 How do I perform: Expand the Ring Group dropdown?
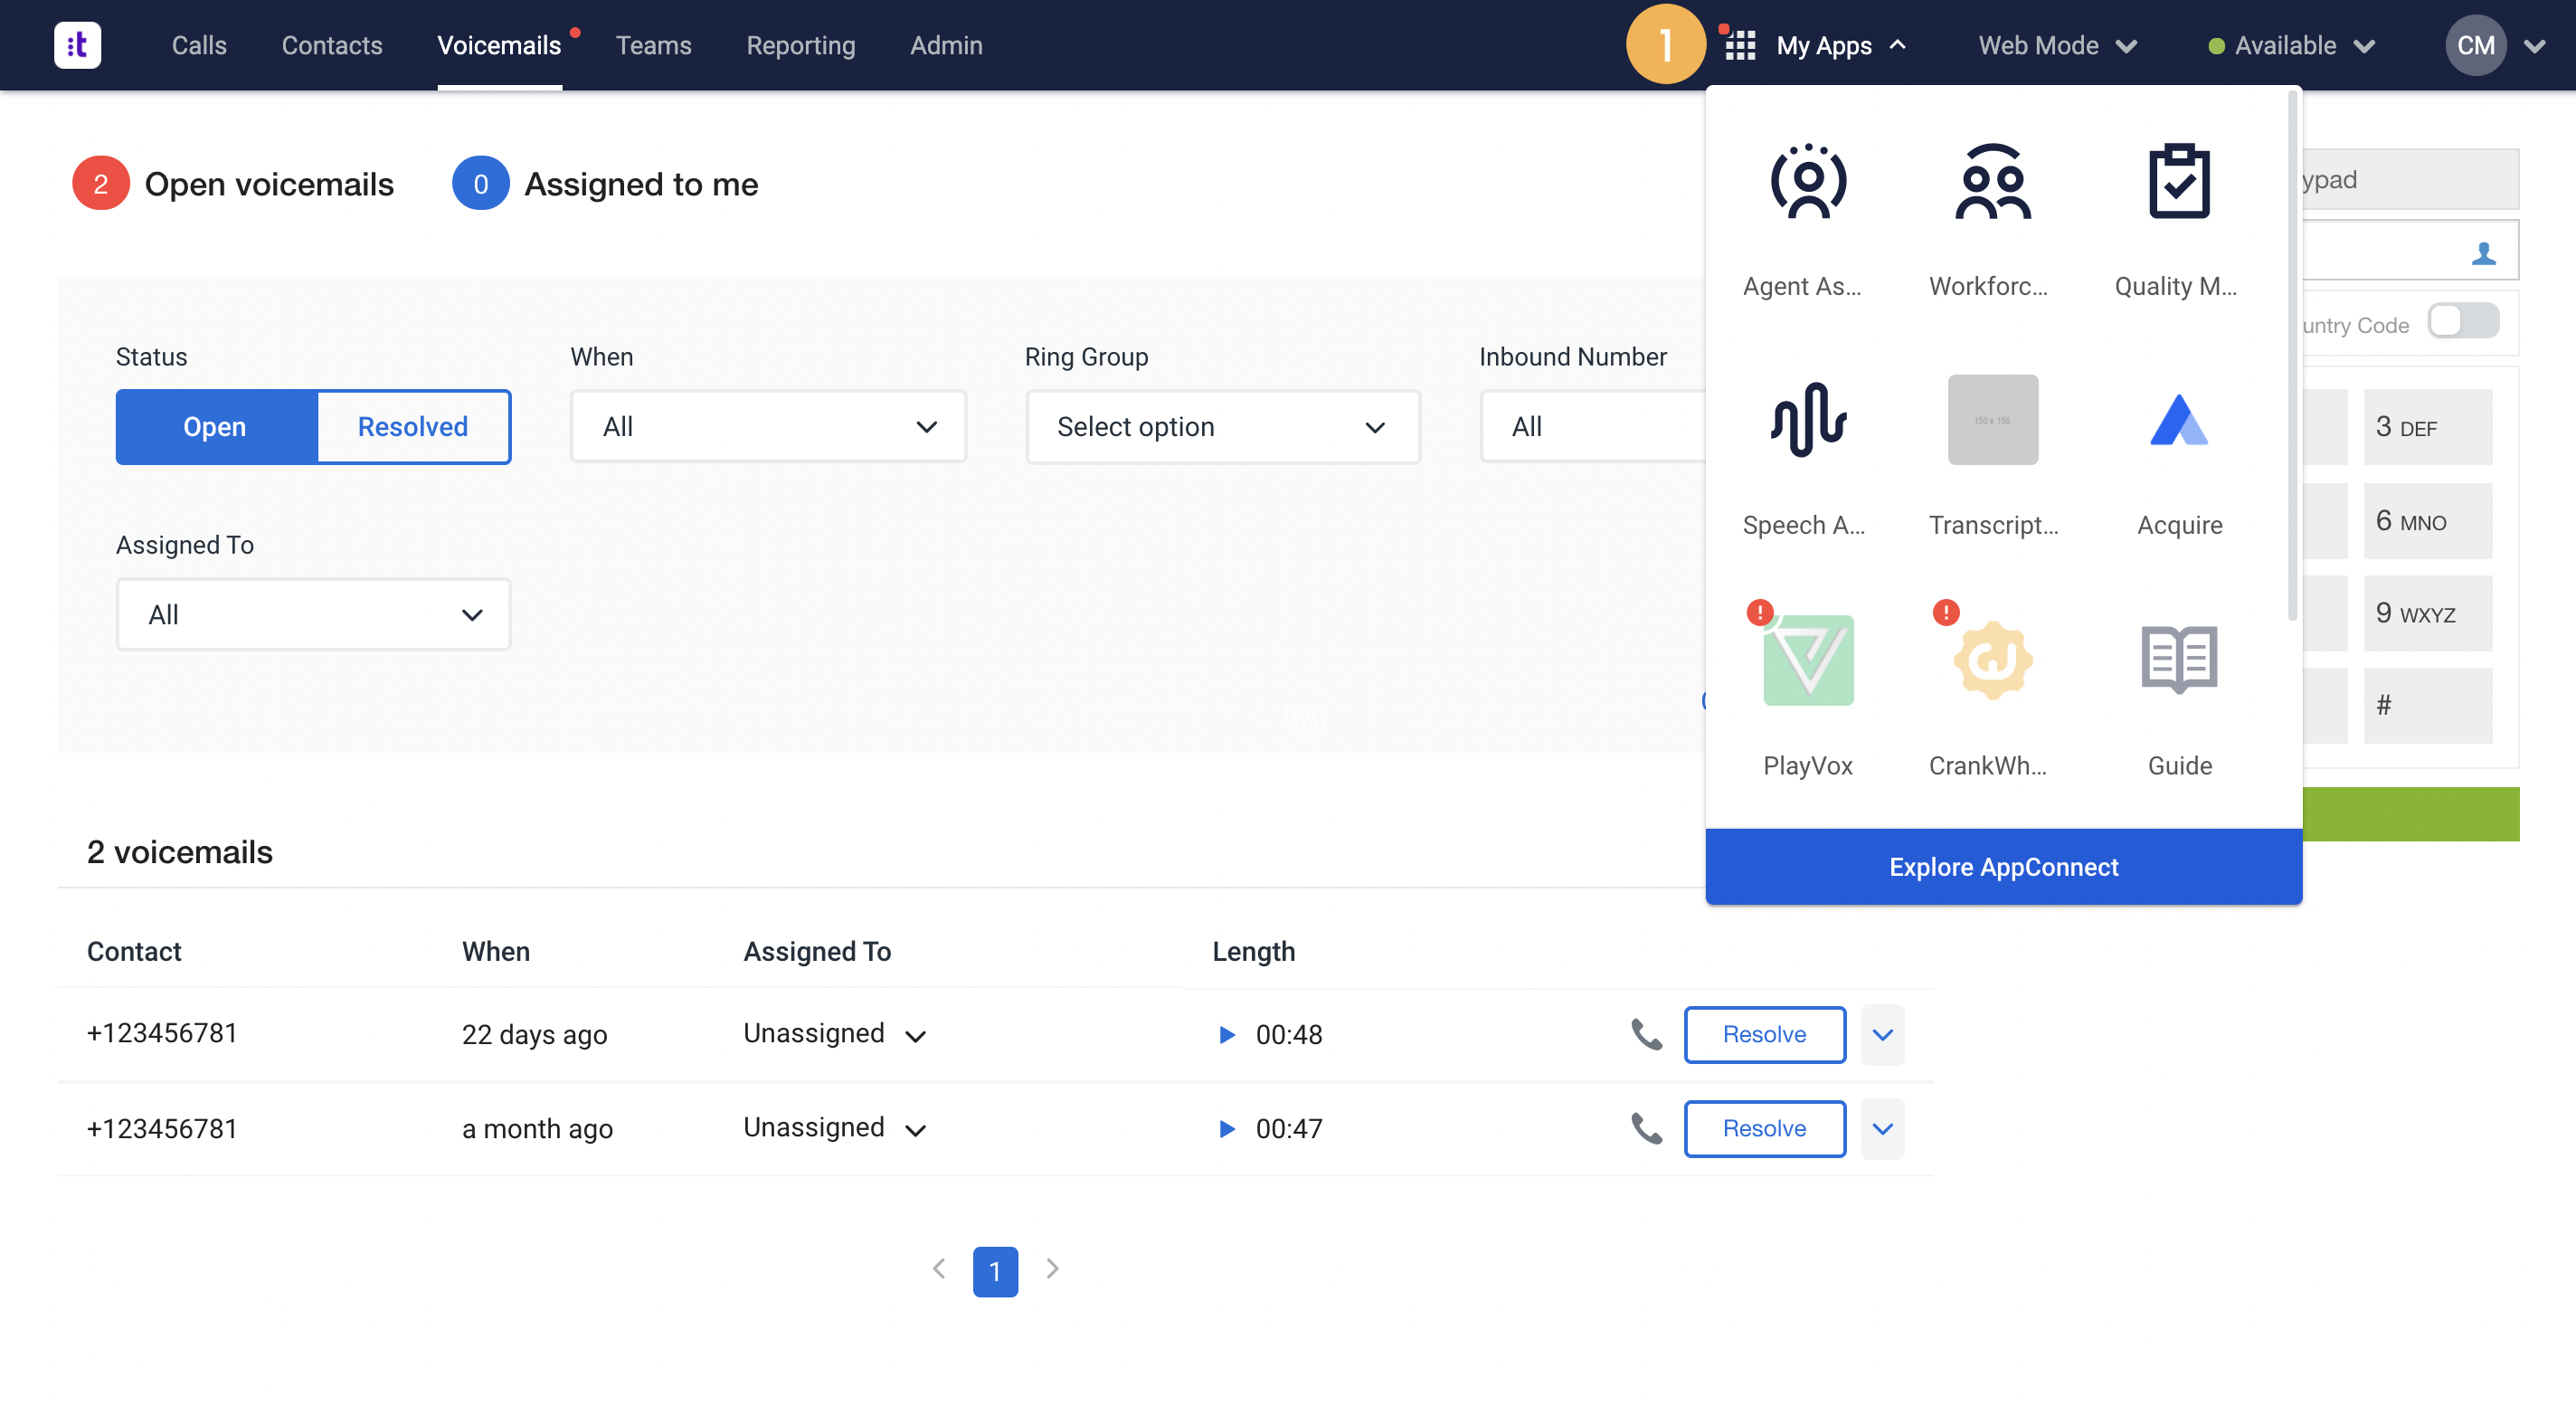pos(1221,427)
